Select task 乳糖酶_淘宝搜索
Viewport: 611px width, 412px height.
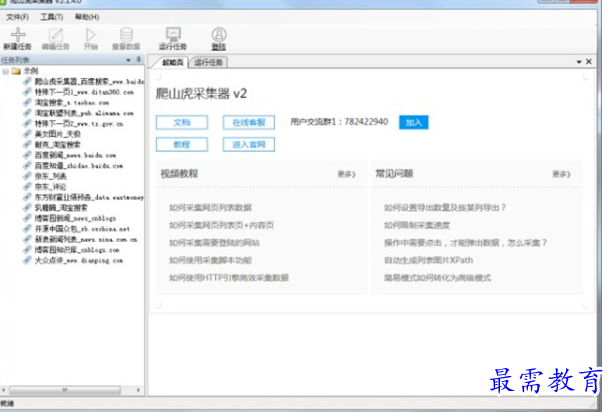(x=61, y=208)
